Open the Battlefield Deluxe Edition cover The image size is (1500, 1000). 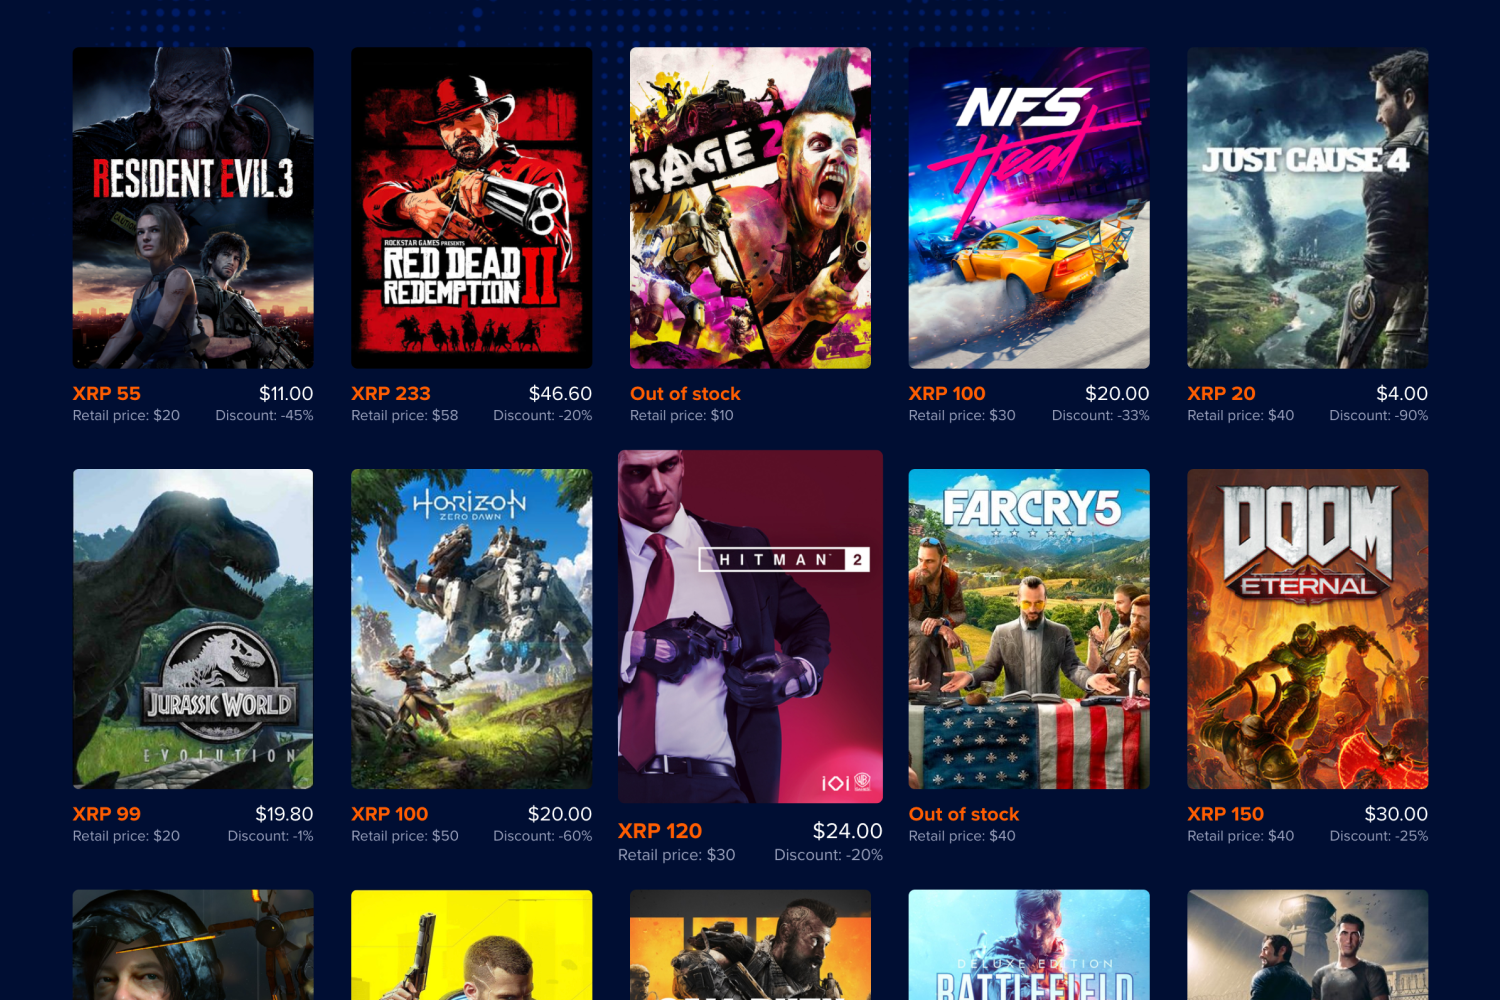(x=1029, y=945)
